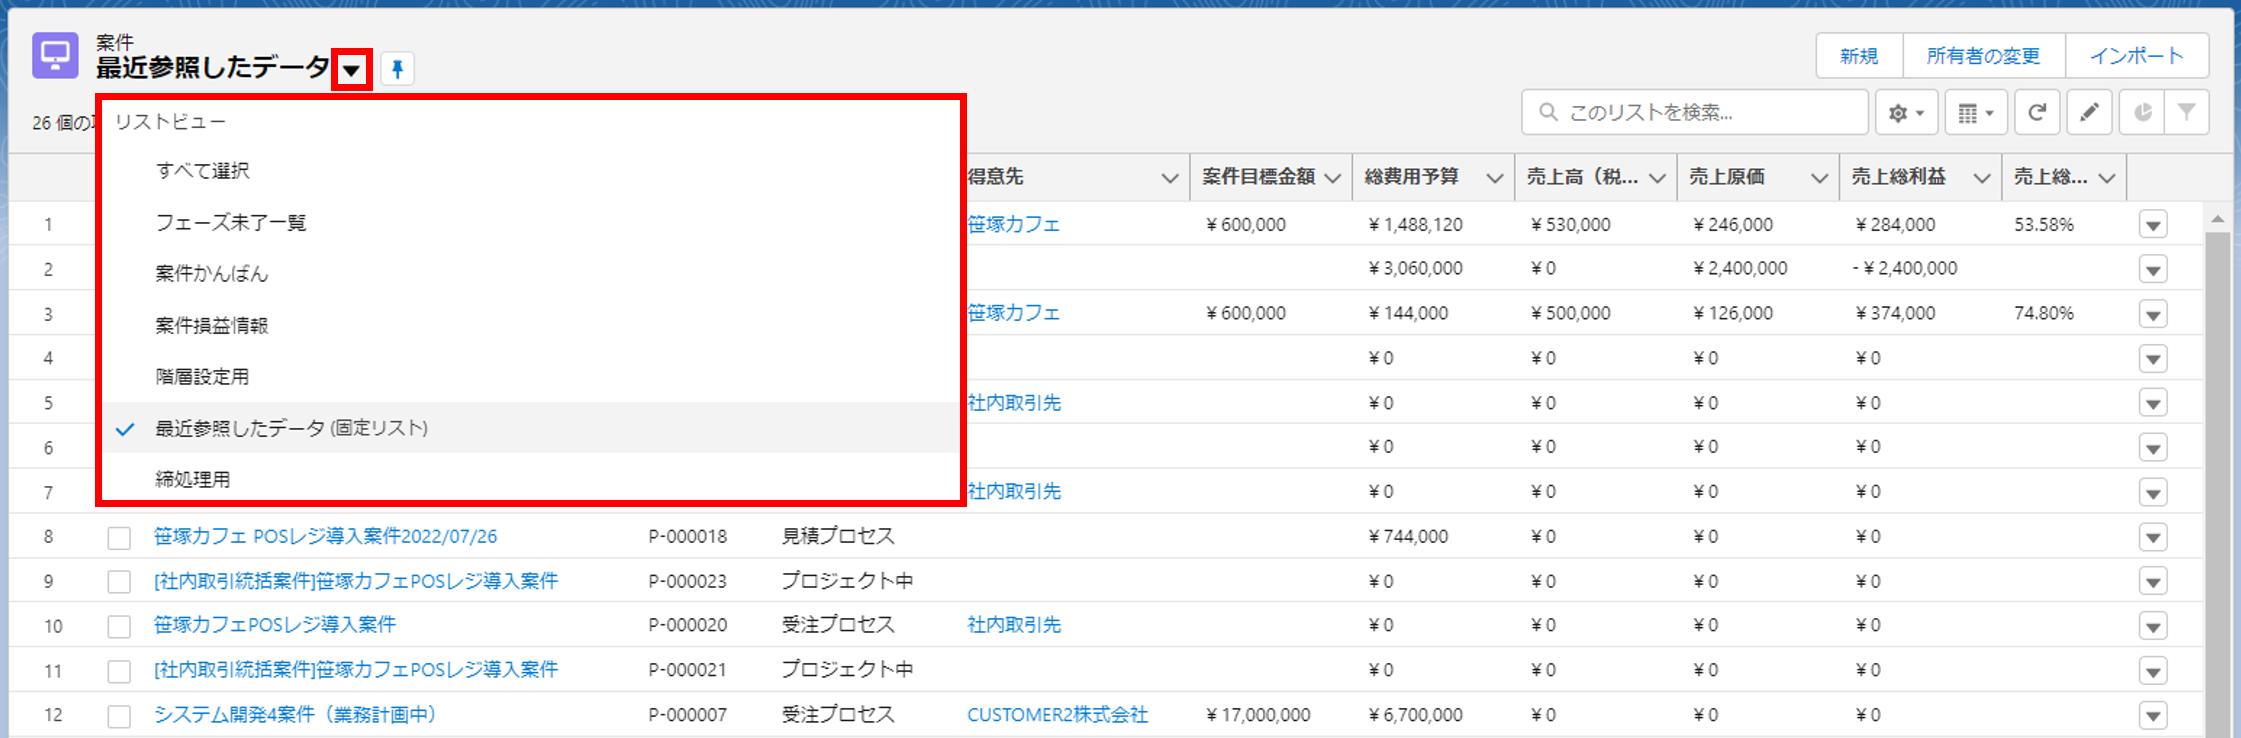
Task: Open row 1 actions dropdown
Action: click(2153, 225)
